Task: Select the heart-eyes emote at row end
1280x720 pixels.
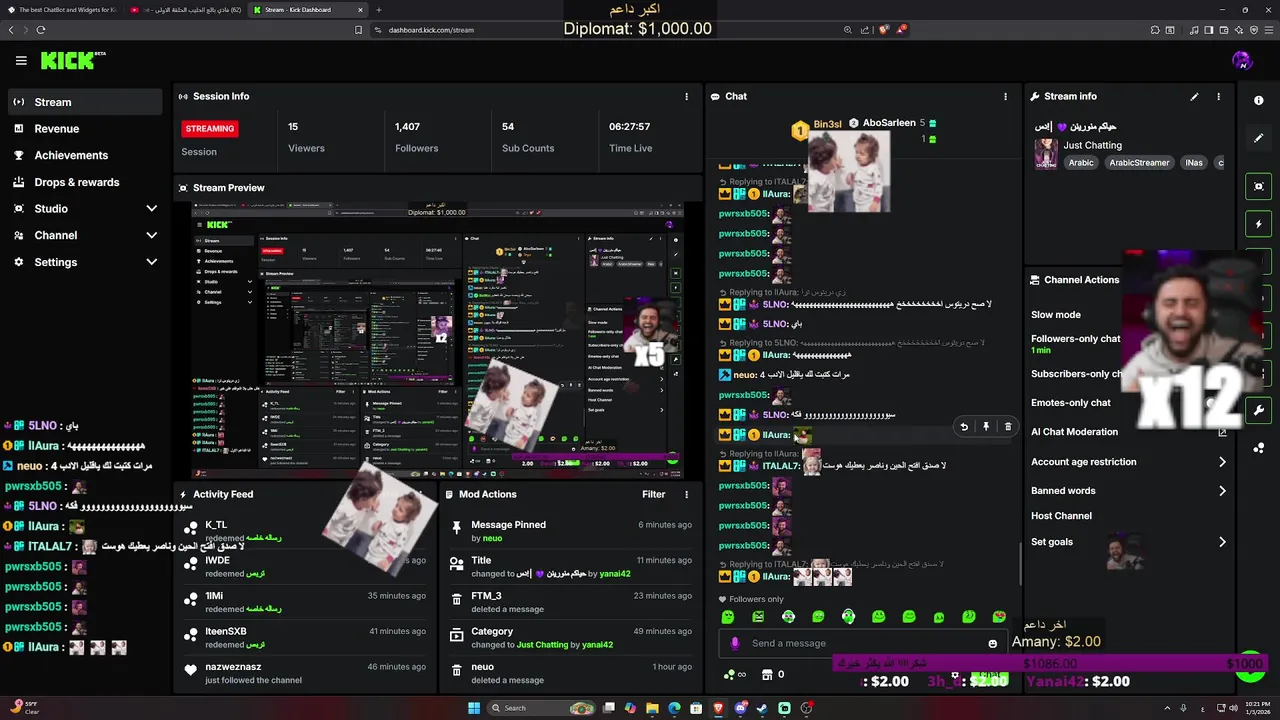Action: pos(999,618)
